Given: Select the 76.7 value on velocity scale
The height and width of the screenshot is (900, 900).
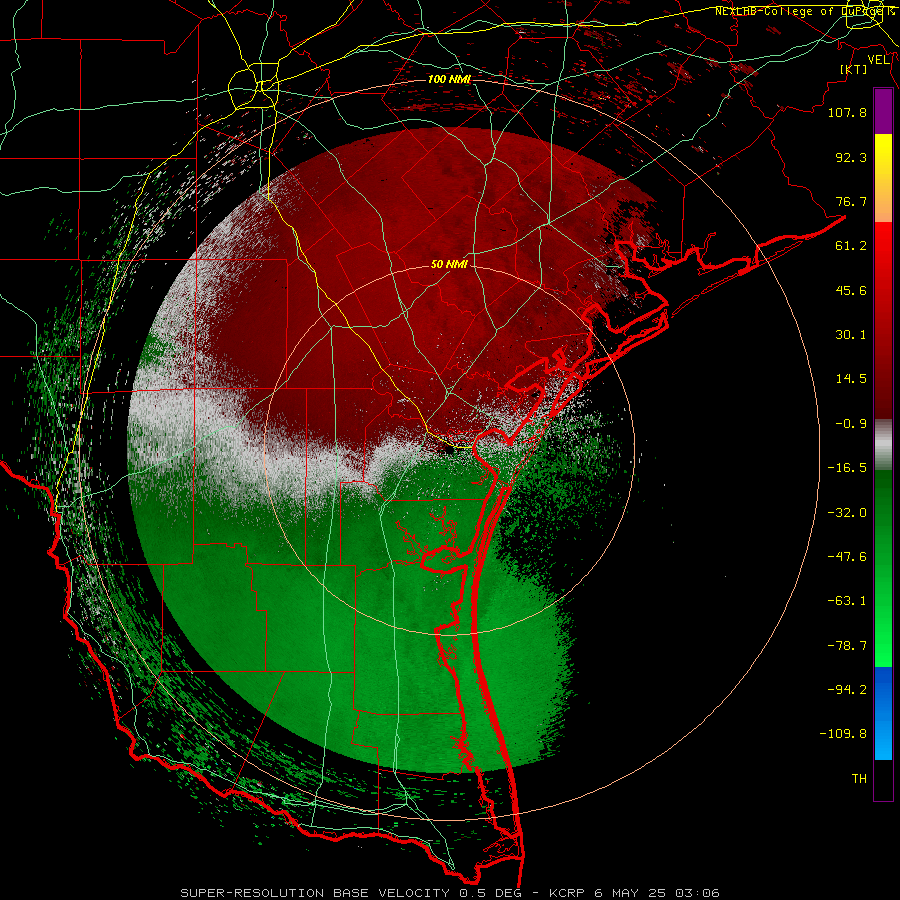Looking at the screenshot, I should [851, 201].
